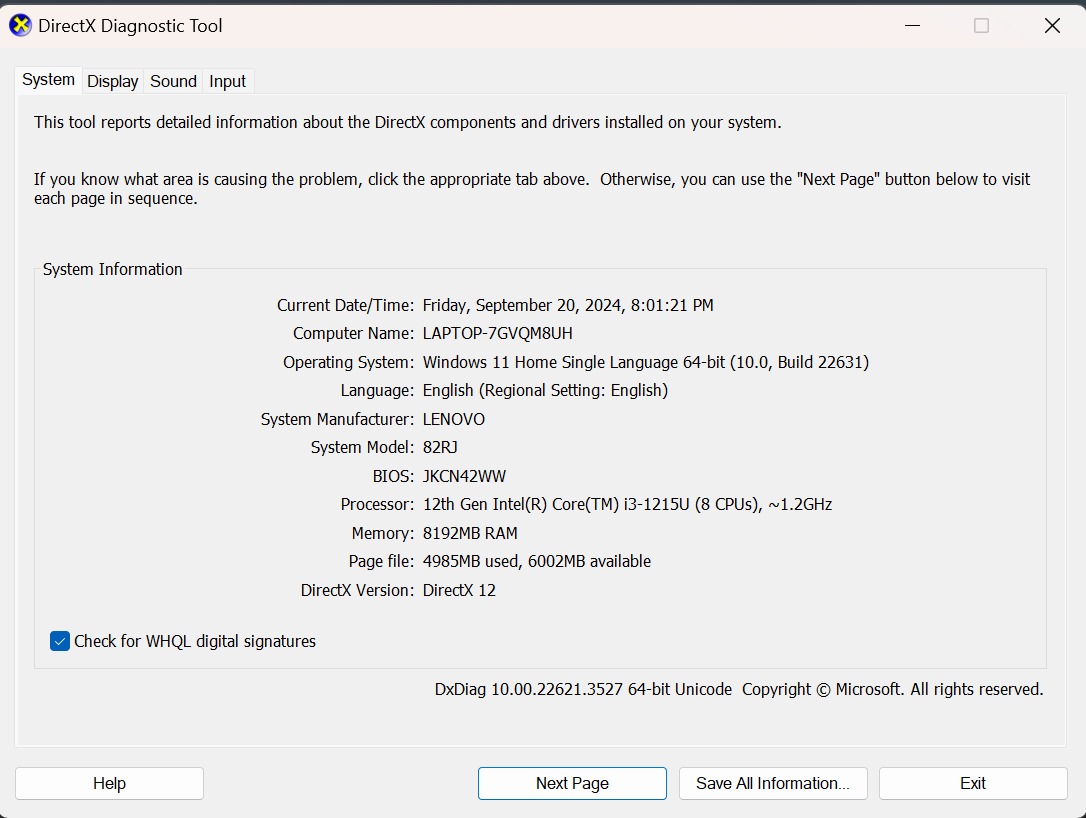Click the Page file label
Viewport: 1086px width, 818px height.
click(x=382, y=561)
